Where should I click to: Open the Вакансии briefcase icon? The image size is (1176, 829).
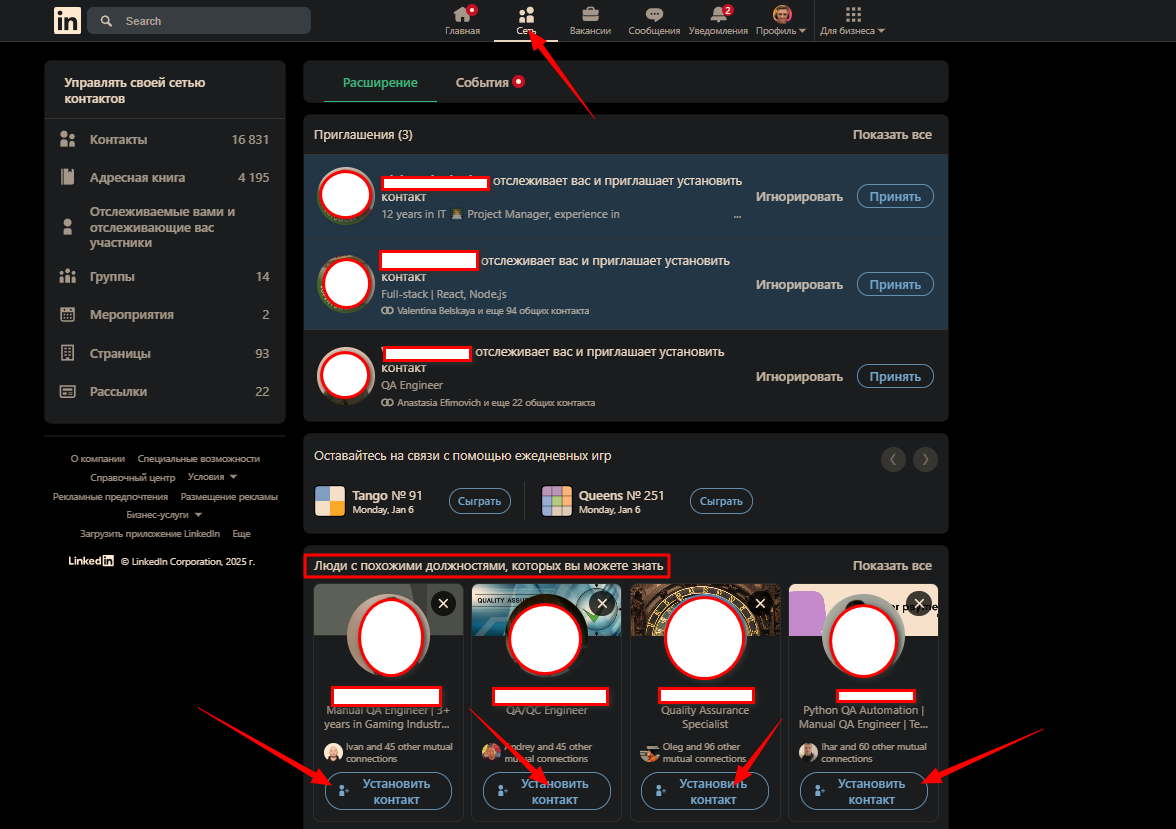(x=590, y=14)
